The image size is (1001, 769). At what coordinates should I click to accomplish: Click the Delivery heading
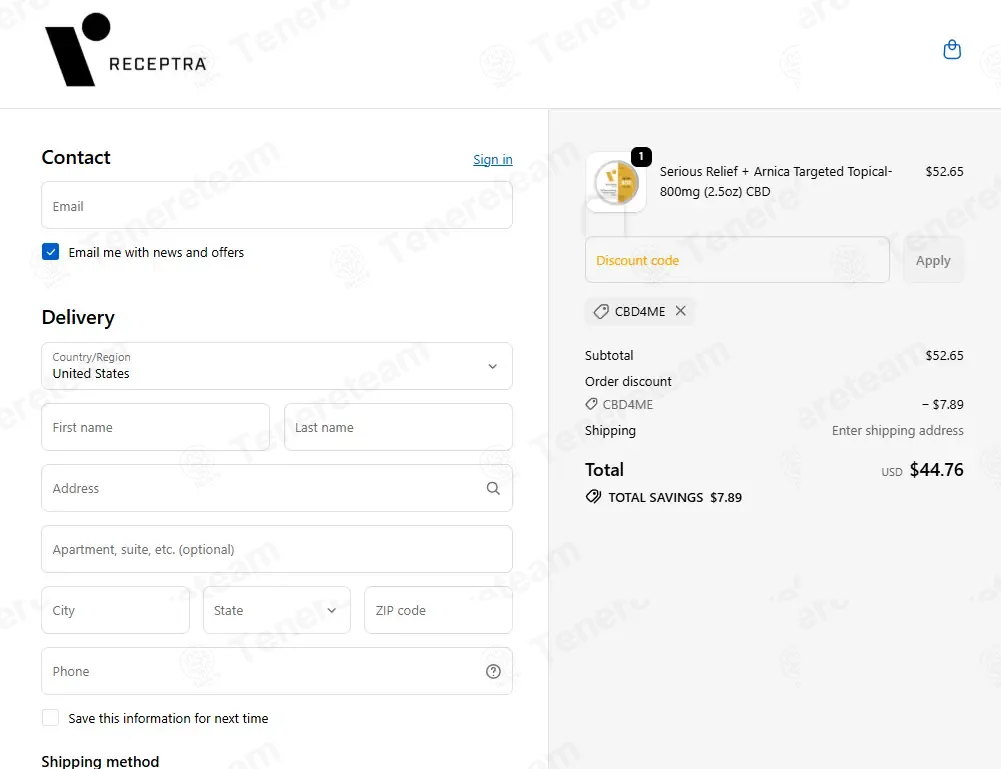(78, 317)
